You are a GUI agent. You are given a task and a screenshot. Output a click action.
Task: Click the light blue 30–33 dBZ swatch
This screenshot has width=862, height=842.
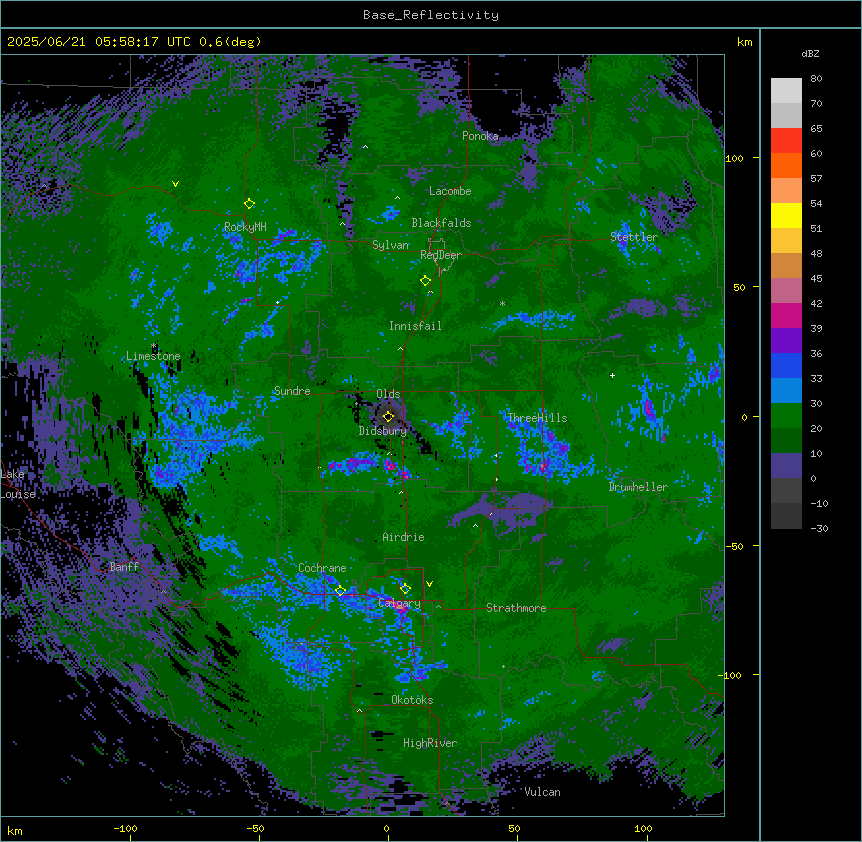click(786, 391)
